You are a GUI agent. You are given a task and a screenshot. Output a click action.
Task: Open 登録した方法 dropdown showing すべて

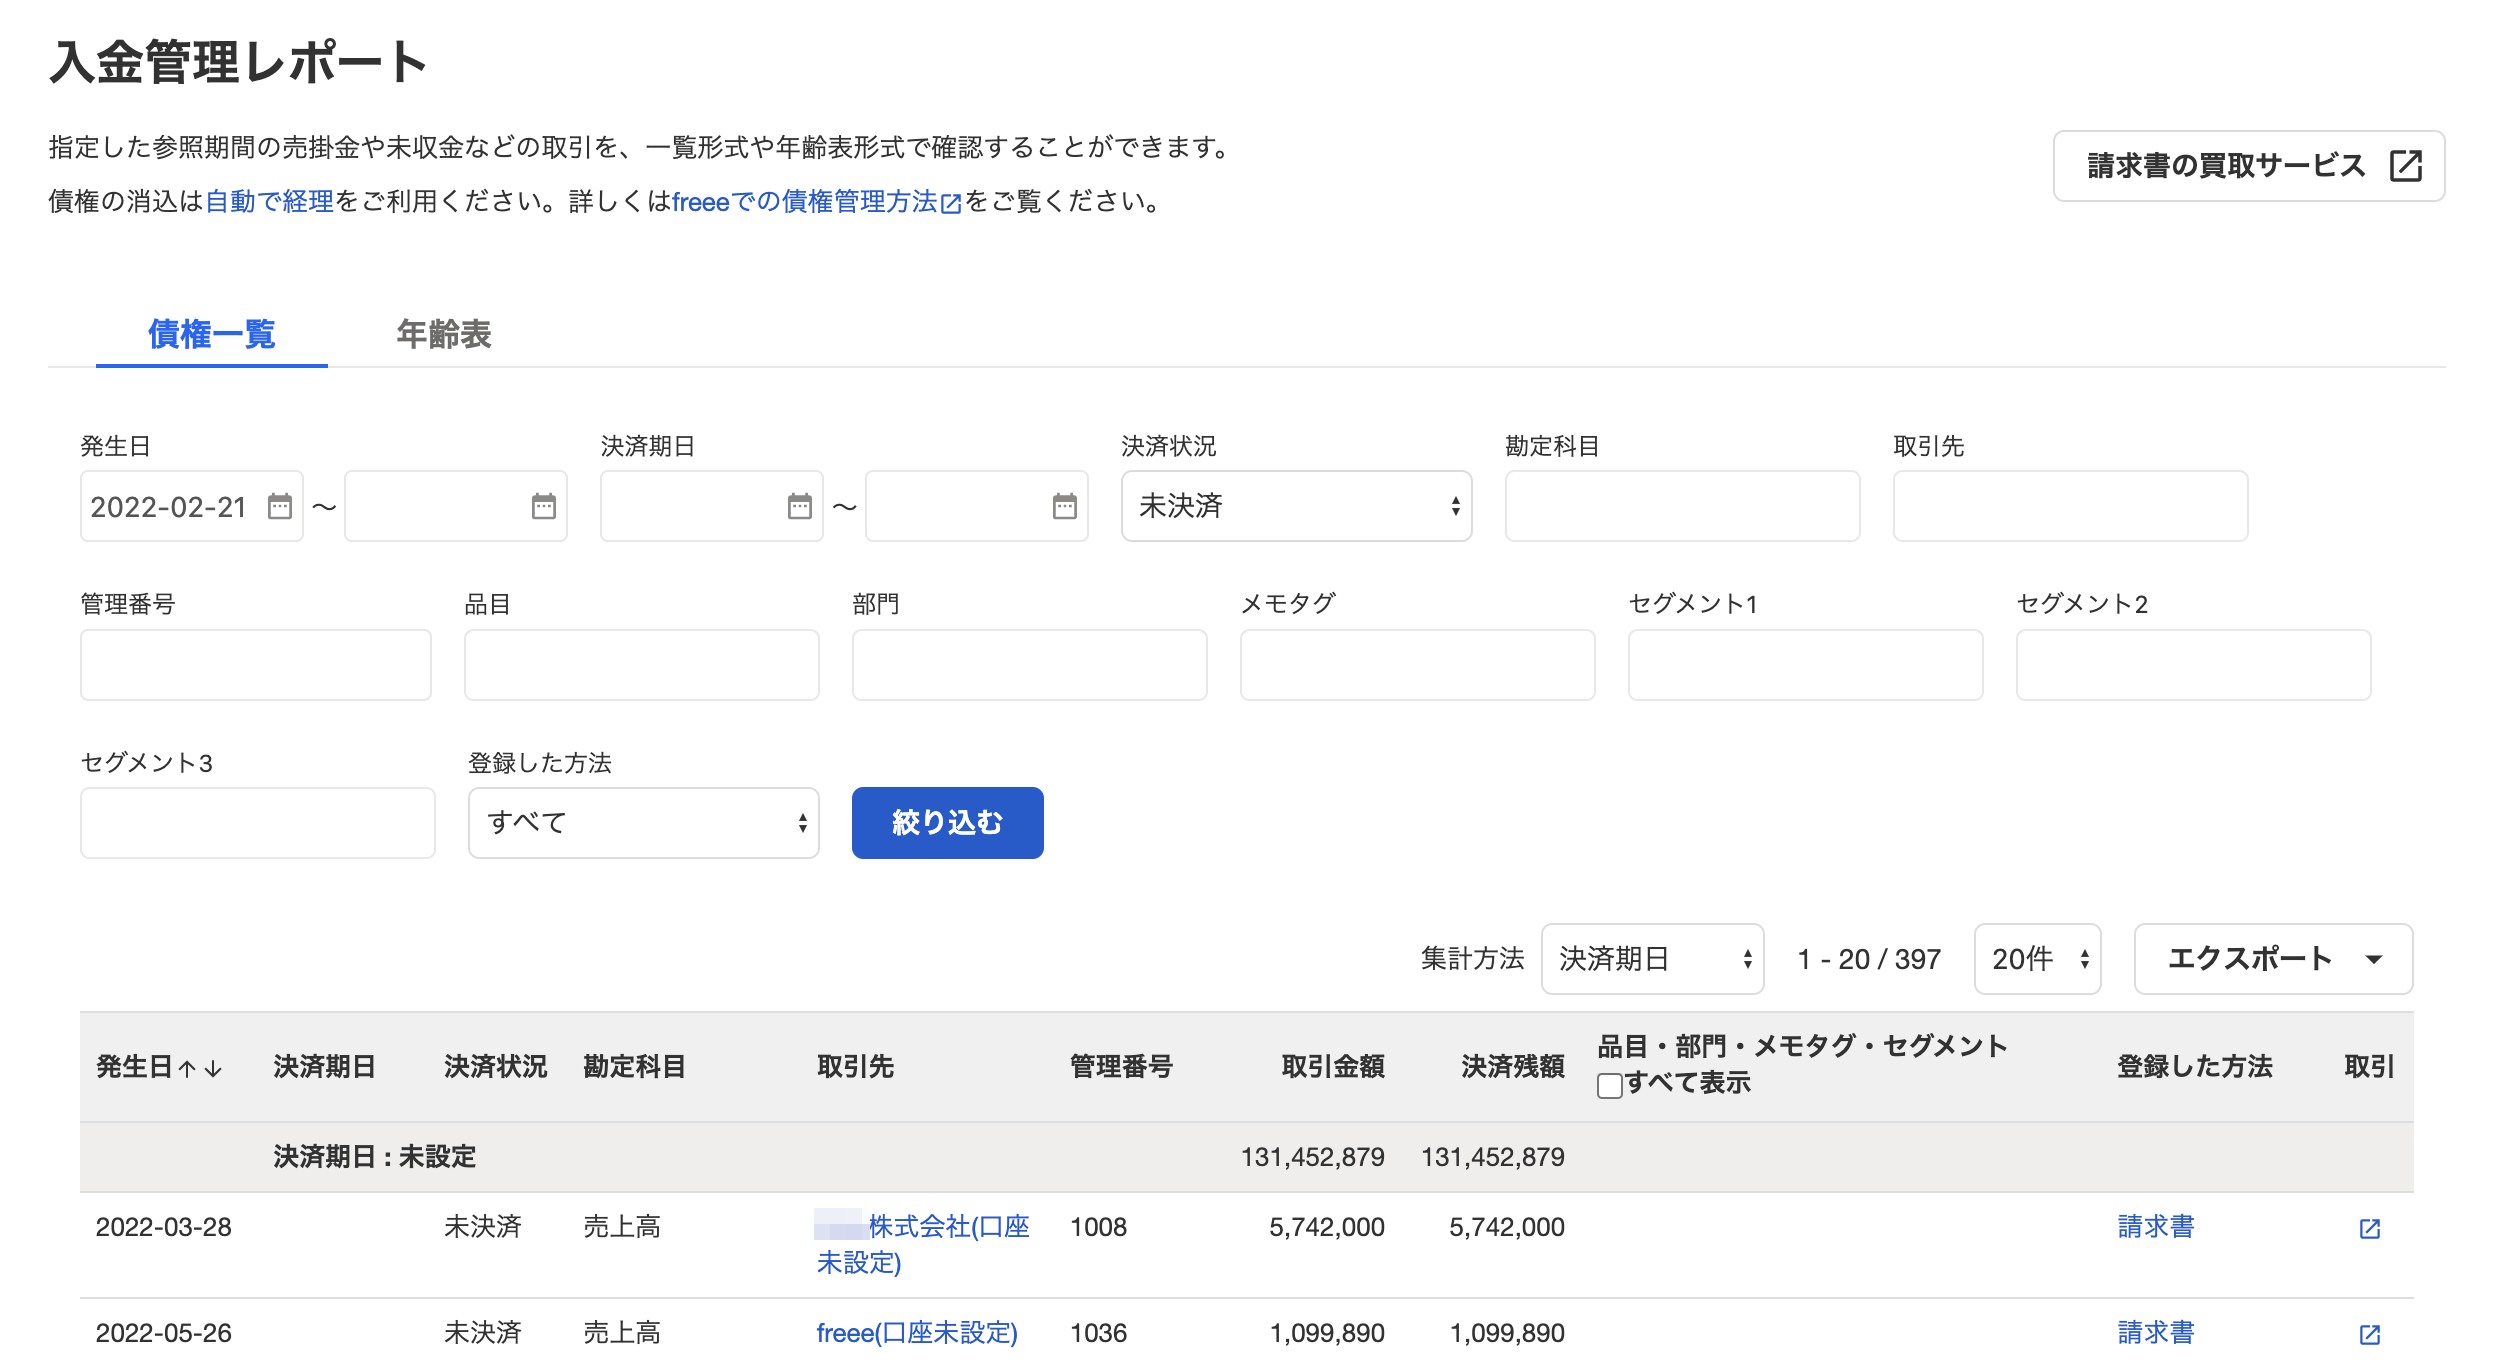(x=643, y=823)
